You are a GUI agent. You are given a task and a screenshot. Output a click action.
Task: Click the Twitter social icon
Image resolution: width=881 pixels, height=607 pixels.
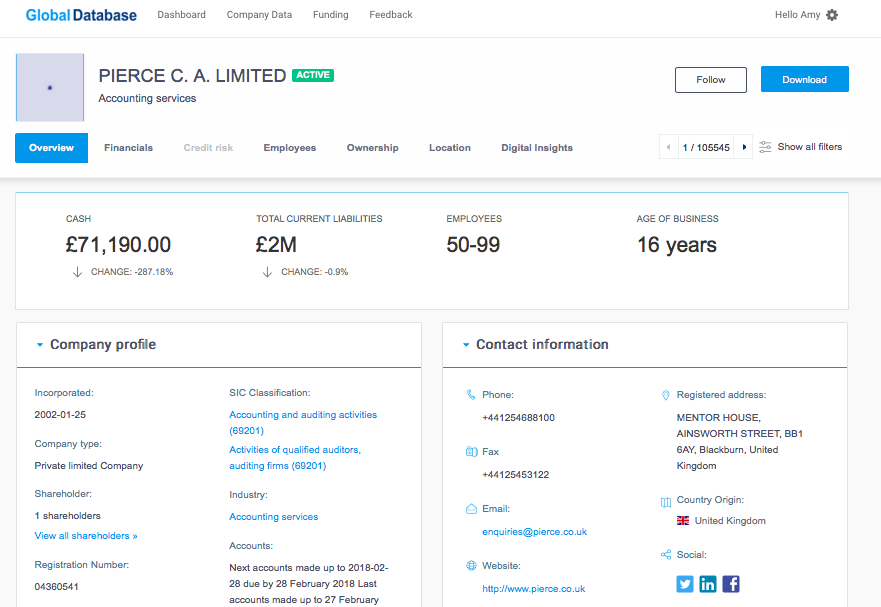(684, 584)
